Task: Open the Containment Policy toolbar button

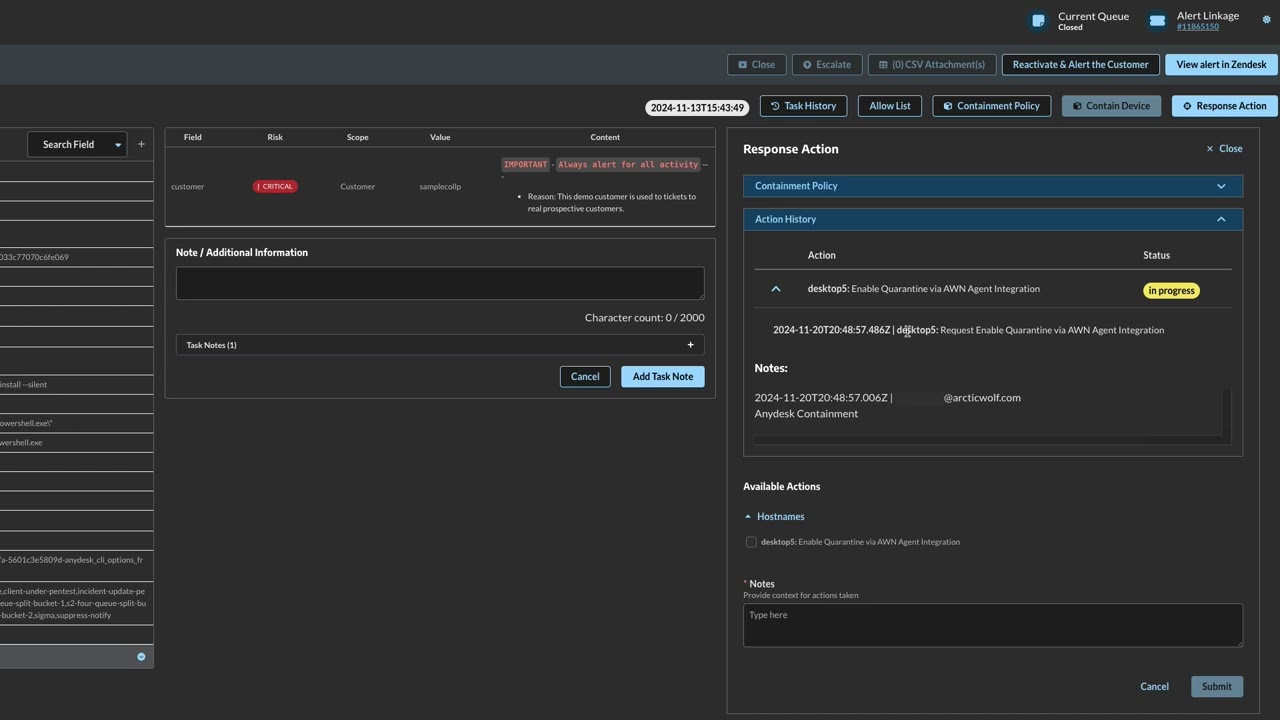Action: coord(991,106)
